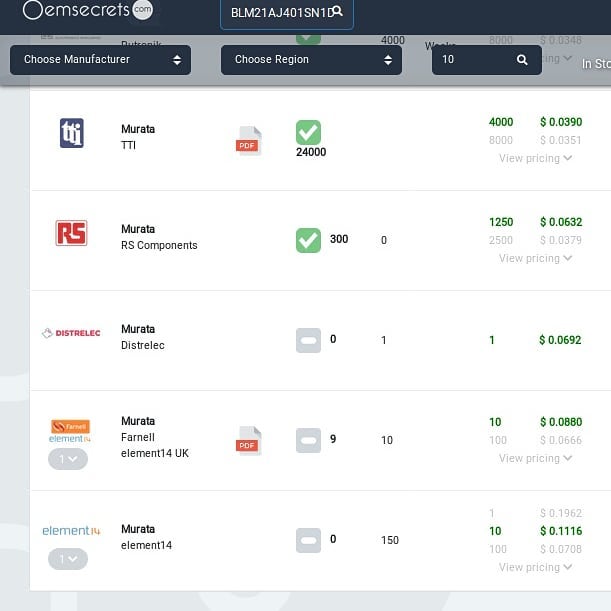Viewport: 611px width, 611px height.
Task: Open the Choose Region dropdown
Action: tap(311, 60)
